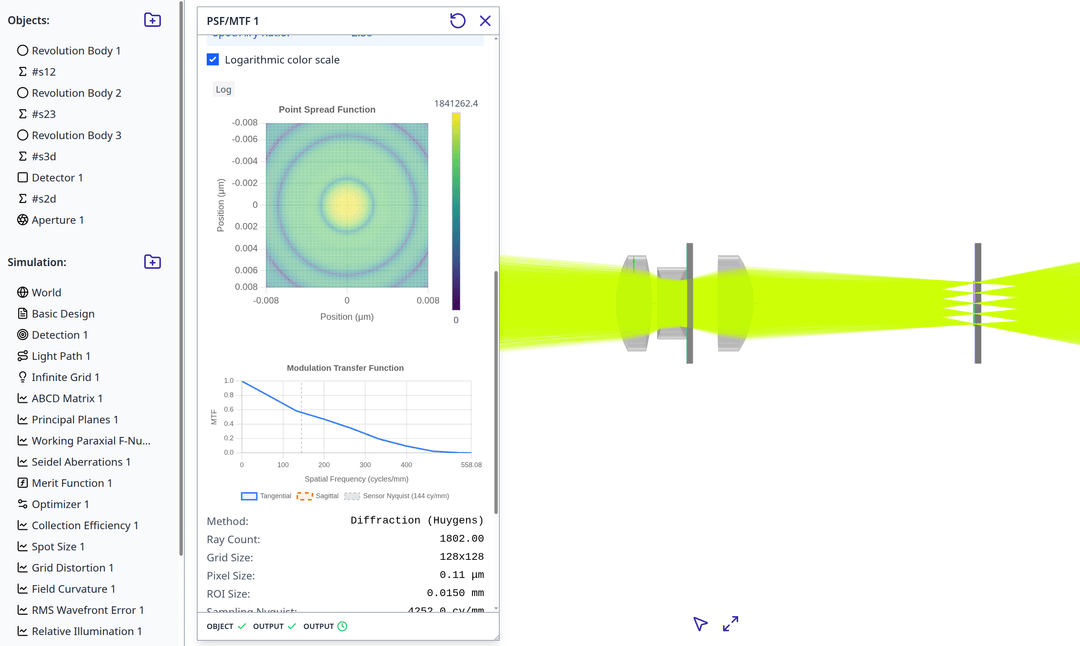The height and width of the screenshot is (646, 1080).
Task: Click the reset icon in PSF/MTF header
Action: click(x=458, y=21)
